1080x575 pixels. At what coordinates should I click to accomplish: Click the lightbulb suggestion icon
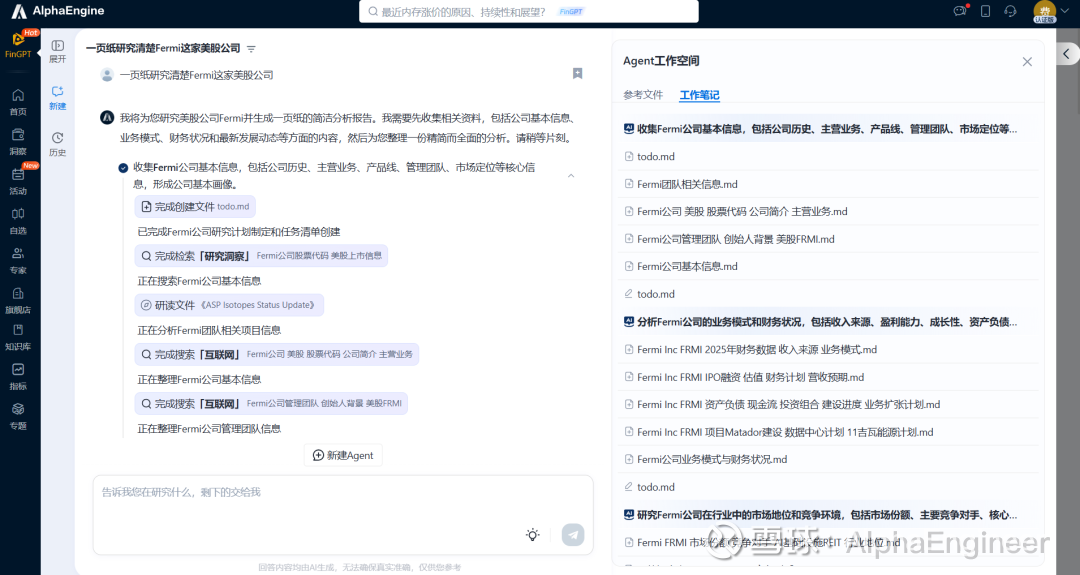(x=532, y=535)
